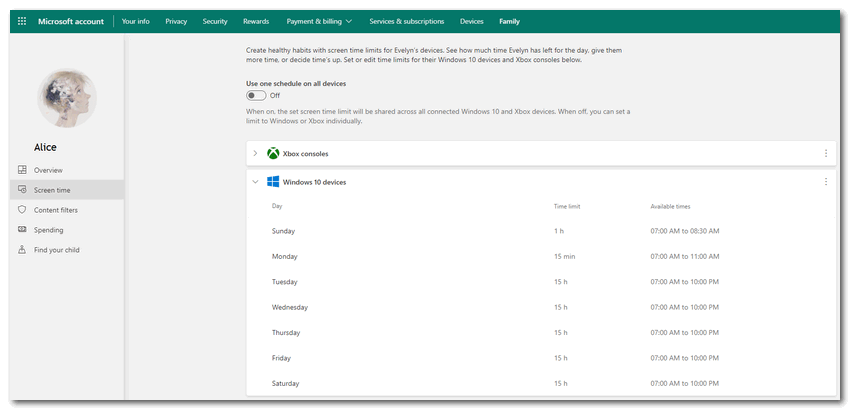This screenshot has width=851, height=411.
Task: Click the Overview sidebar icon
Action: click(22, 170)
